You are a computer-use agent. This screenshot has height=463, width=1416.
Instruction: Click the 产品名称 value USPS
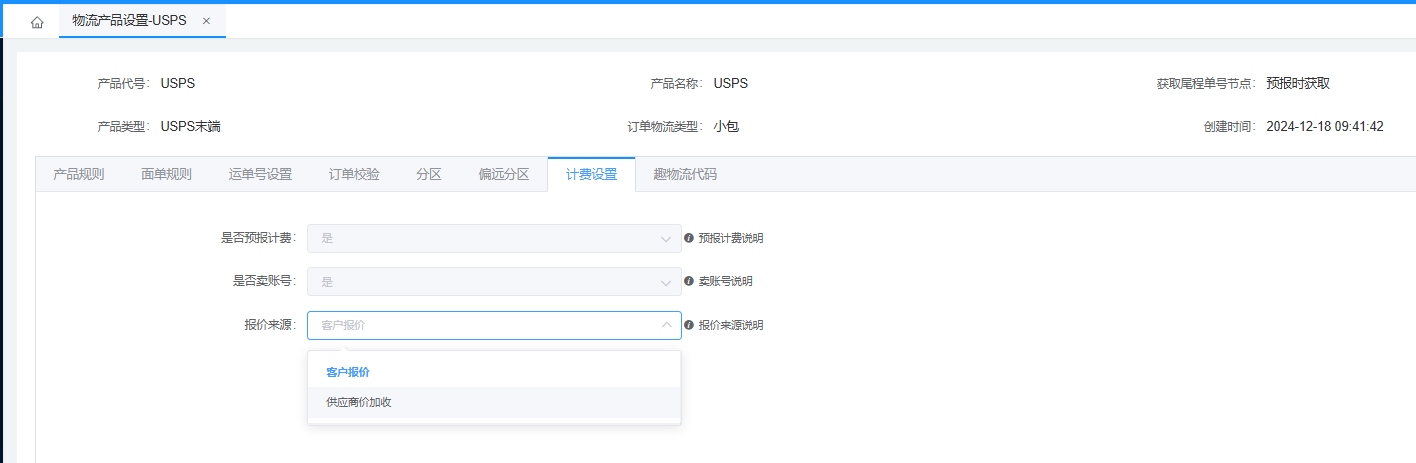pyautogui.click(x=731, y=84)
